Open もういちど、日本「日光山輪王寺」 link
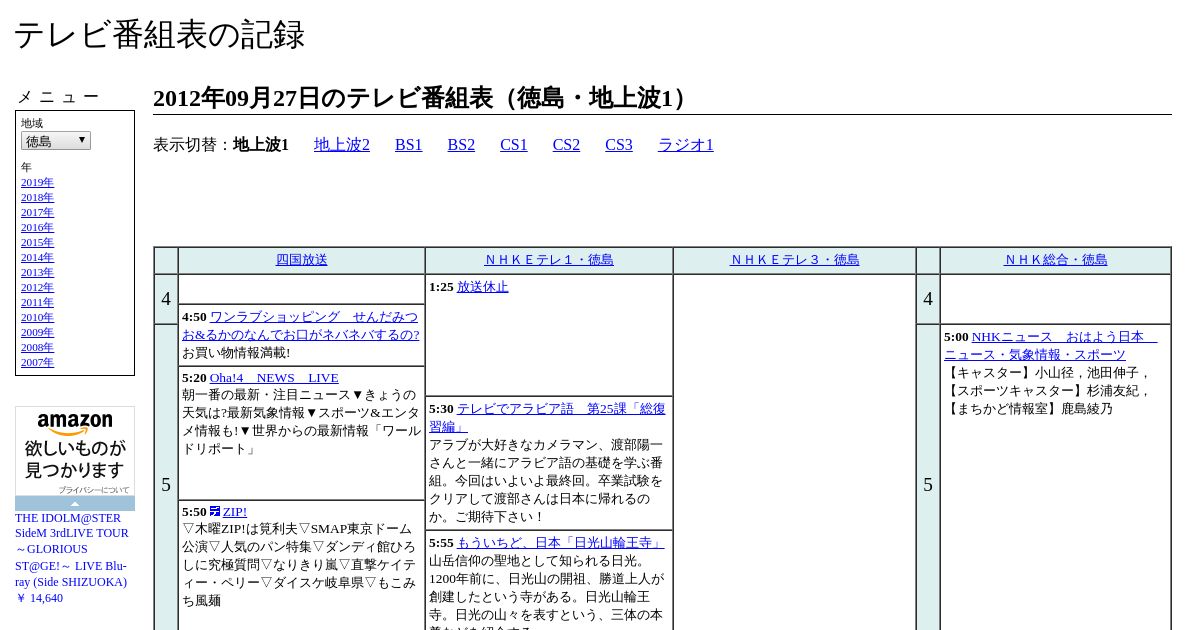 [x=561, y=543]
